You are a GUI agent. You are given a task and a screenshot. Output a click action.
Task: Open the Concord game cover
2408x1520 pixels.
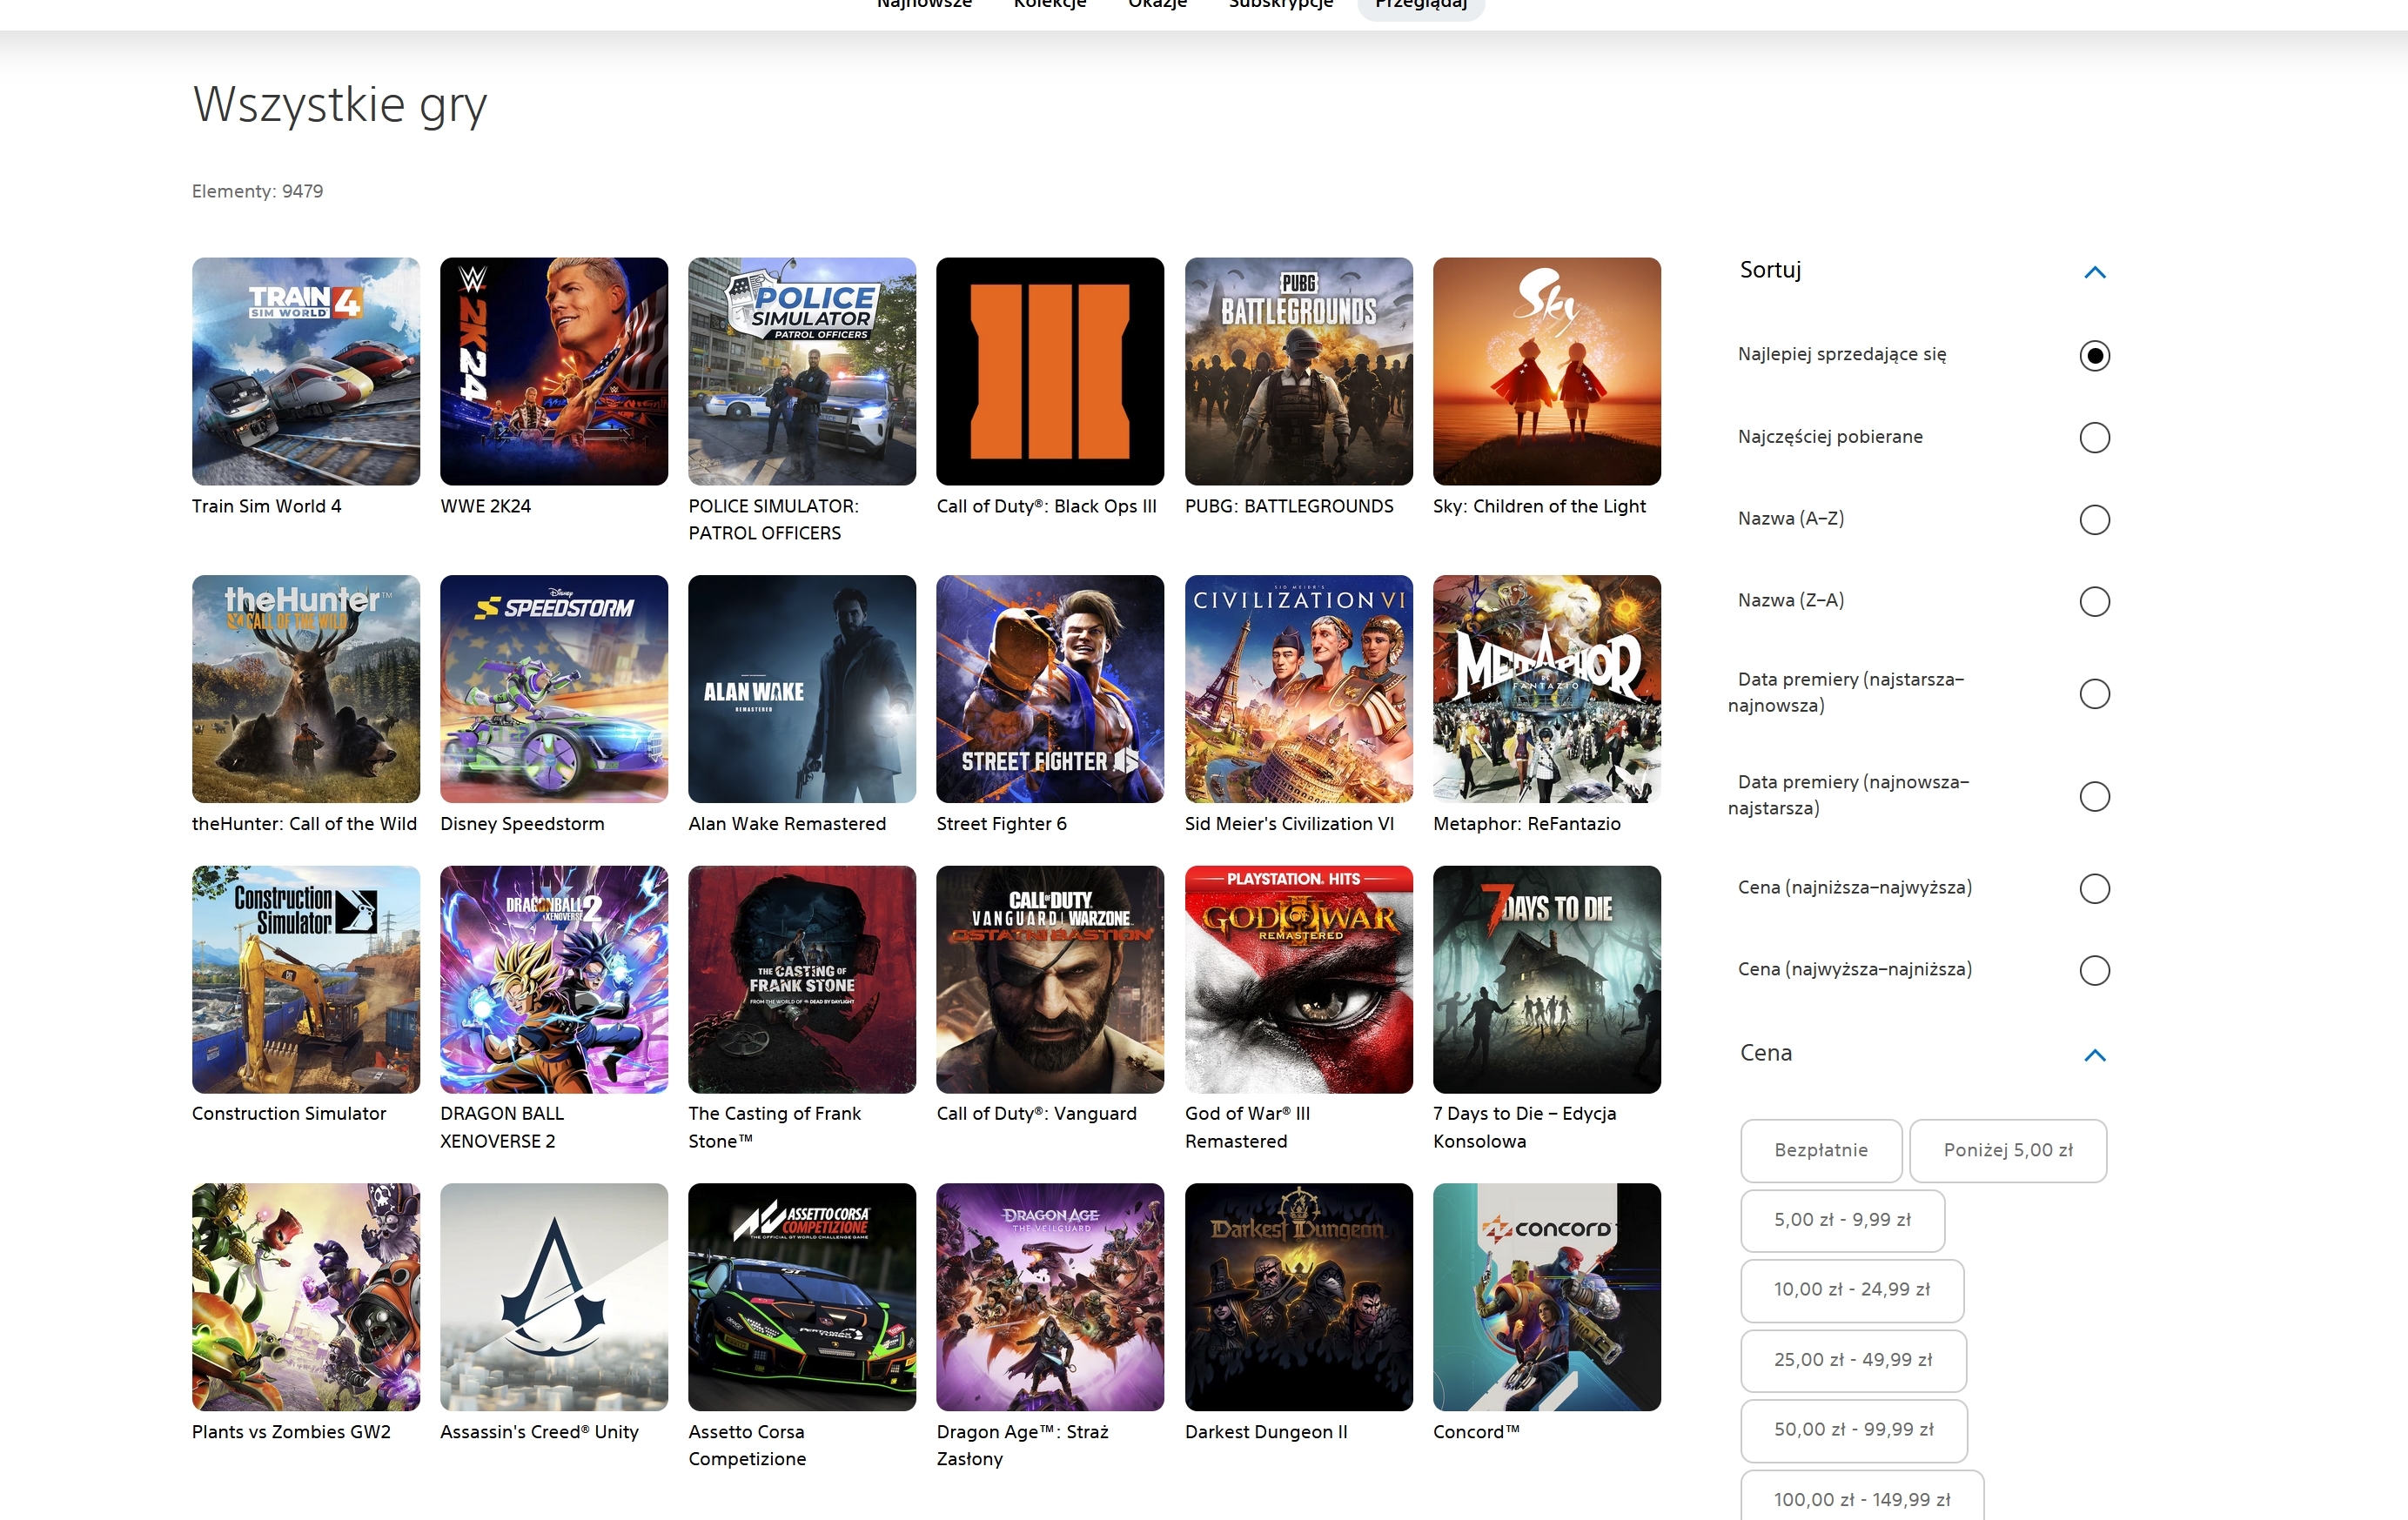(1546, 1296)
